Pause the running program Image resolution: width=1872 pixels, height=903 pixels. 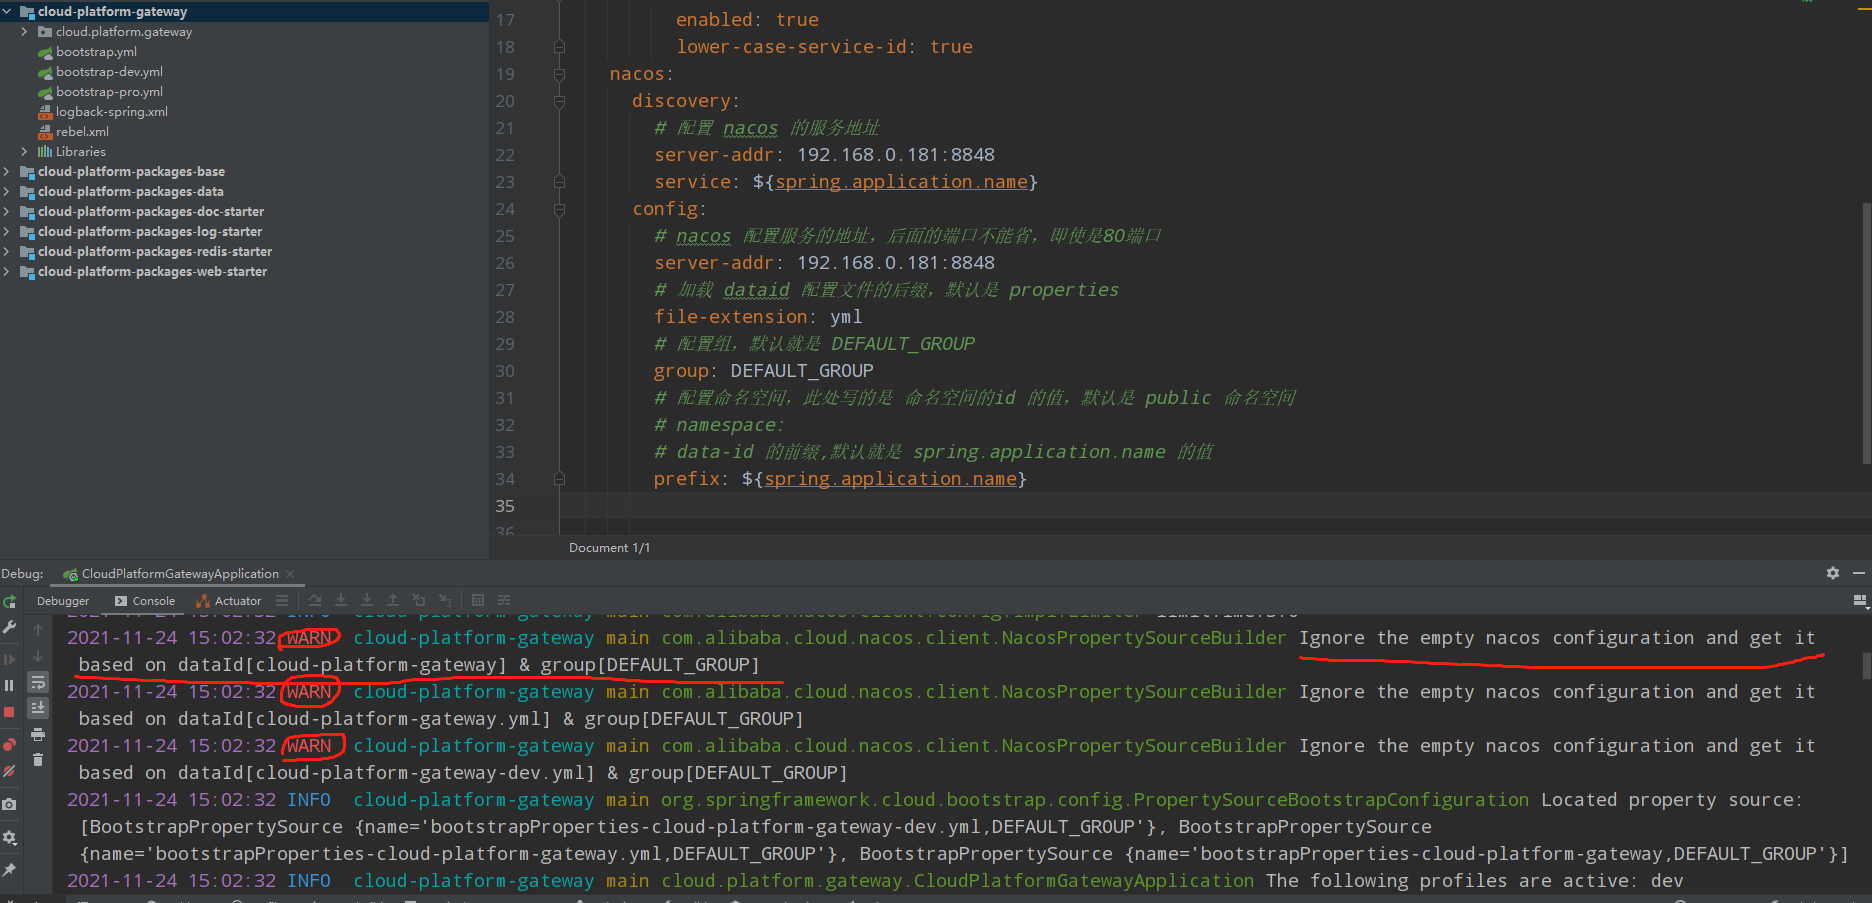point(9,685)
